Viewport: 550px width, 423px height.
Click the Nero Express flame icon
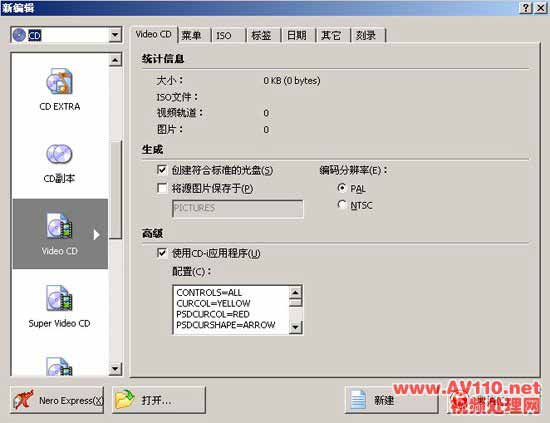click(23, 400)
